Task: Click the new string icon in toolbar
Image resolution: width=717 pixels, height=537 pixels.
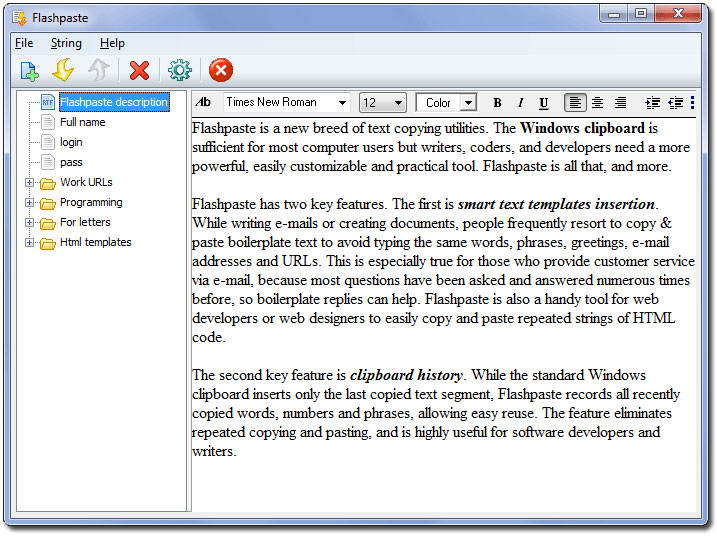Action: [30, 71]
